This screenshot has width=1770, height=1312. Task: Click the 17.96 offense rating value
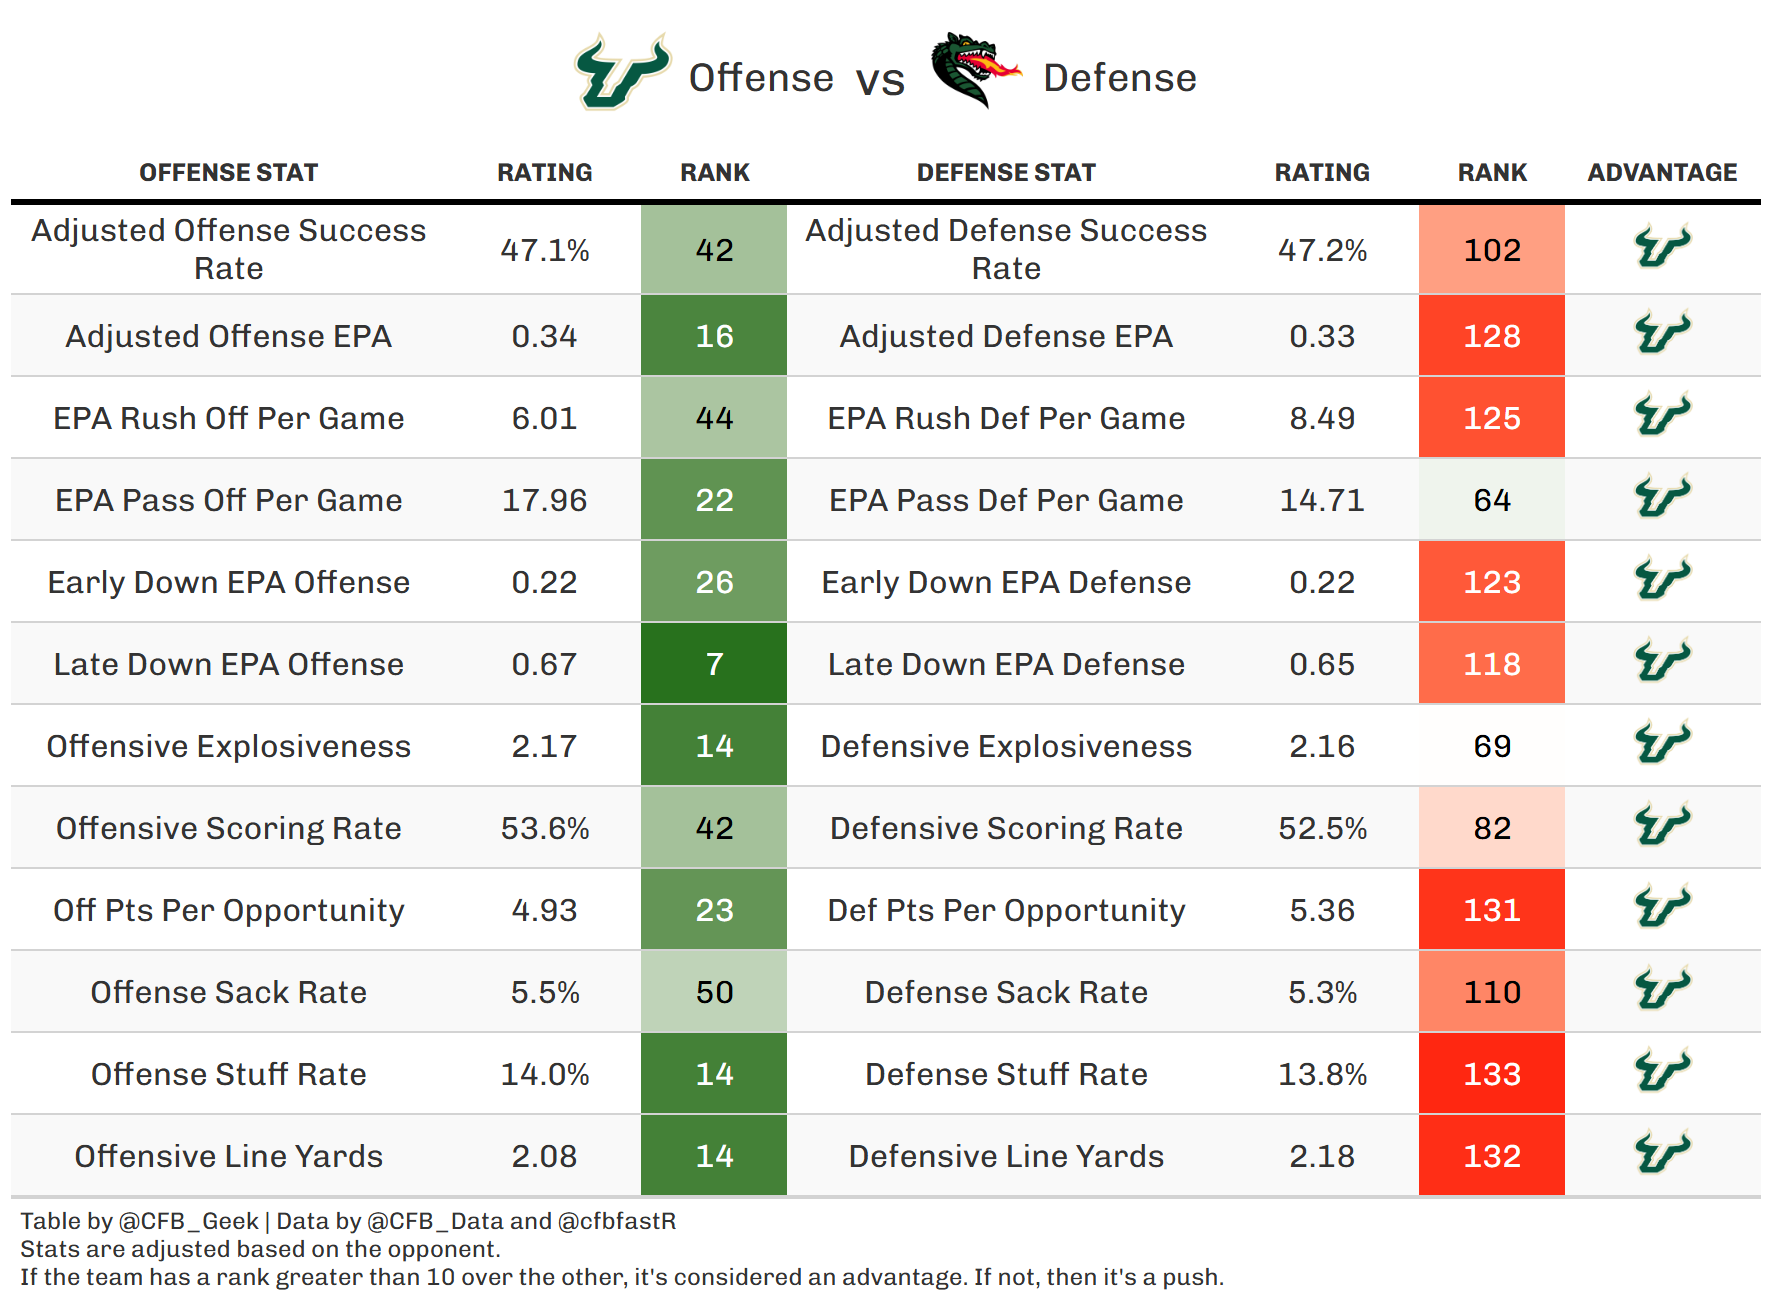click(x=544, y=500)
